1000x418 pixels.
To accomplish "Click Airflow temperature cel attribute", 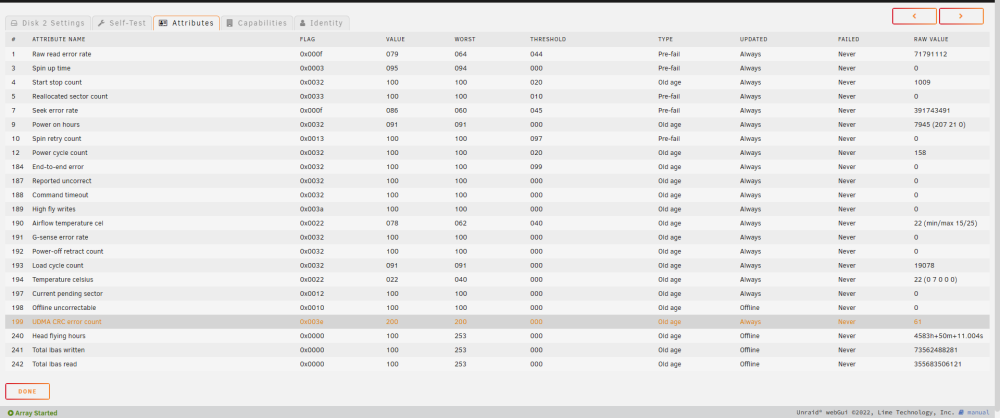I will [68, 223].
